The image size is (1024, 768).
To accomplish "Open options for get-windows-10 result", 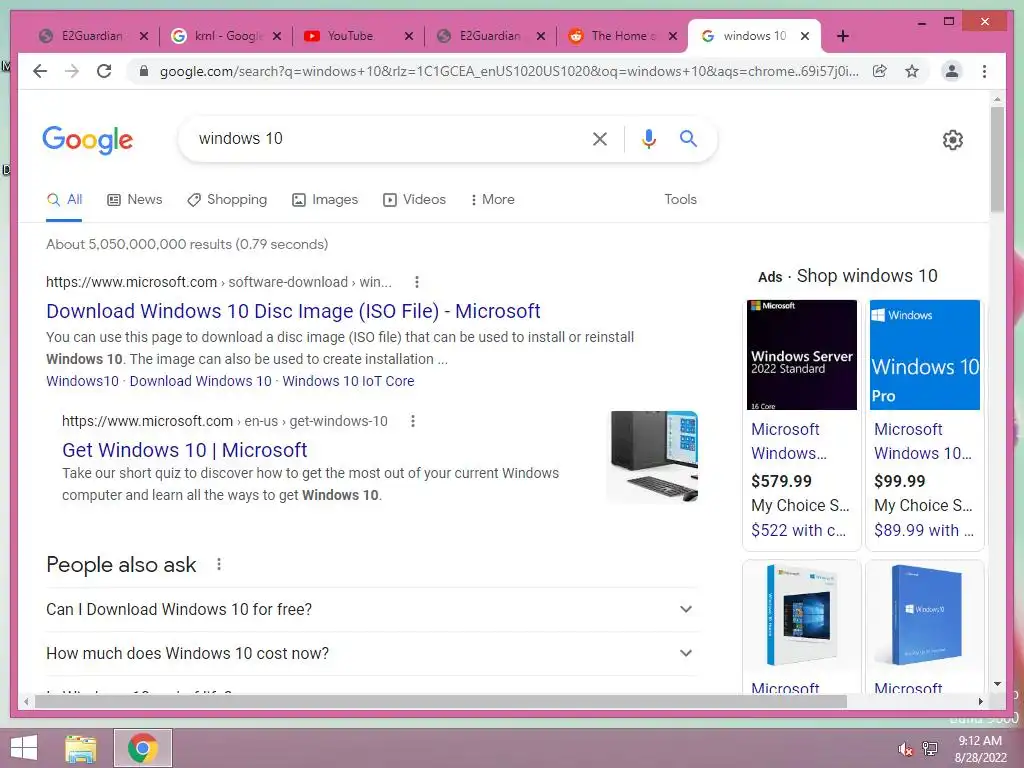I will 413,421.
